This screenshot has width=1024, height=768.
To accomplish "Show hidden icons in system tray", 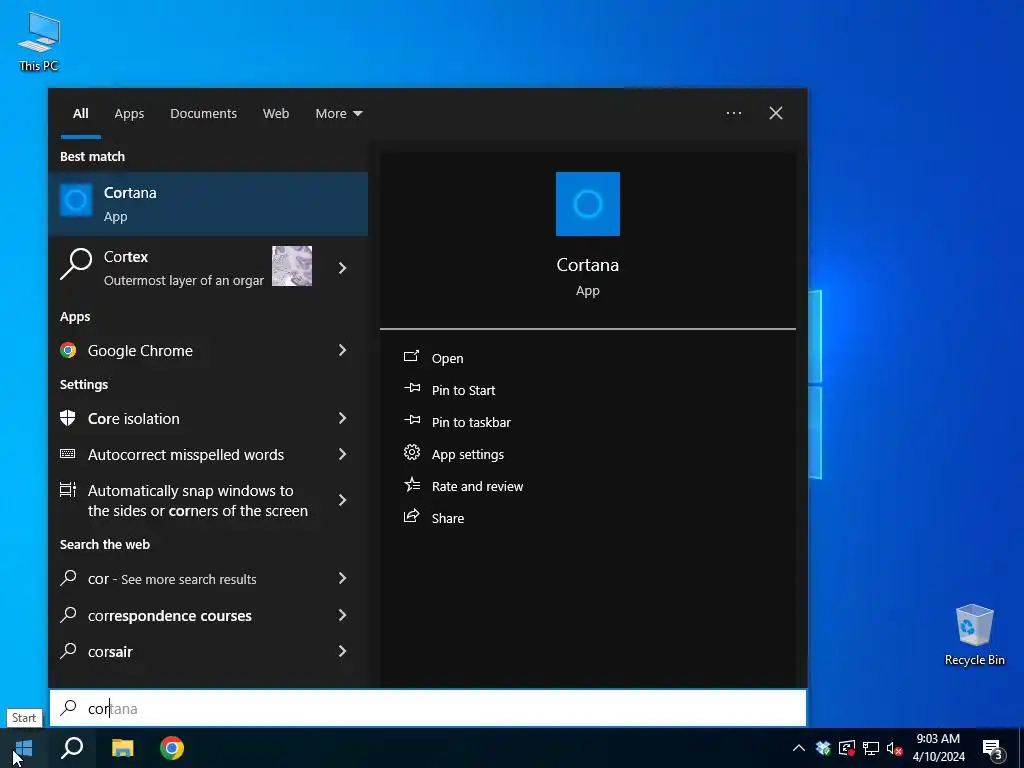I will coord(799,748).
